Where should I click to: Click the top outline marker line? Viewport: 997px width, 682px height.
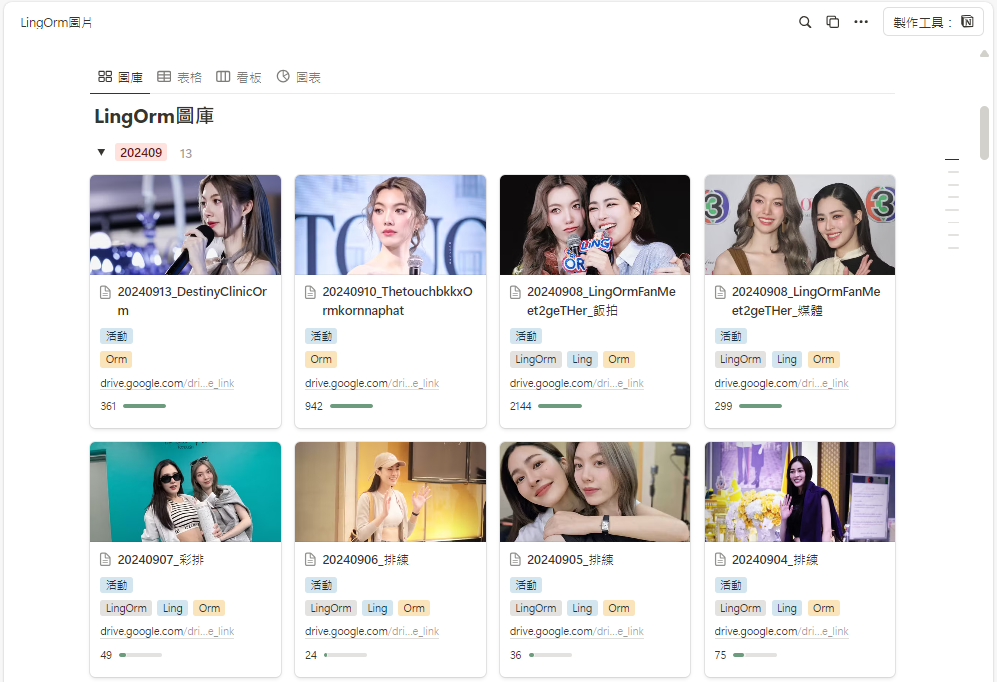pyautogui.click(x=952, y=159)
